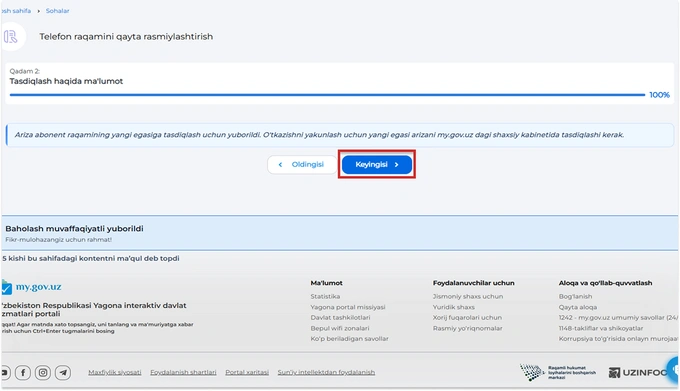Open the Maxfiylik siyosati link
The height and width of the screenshot is (391, 680).
[115, 372]
